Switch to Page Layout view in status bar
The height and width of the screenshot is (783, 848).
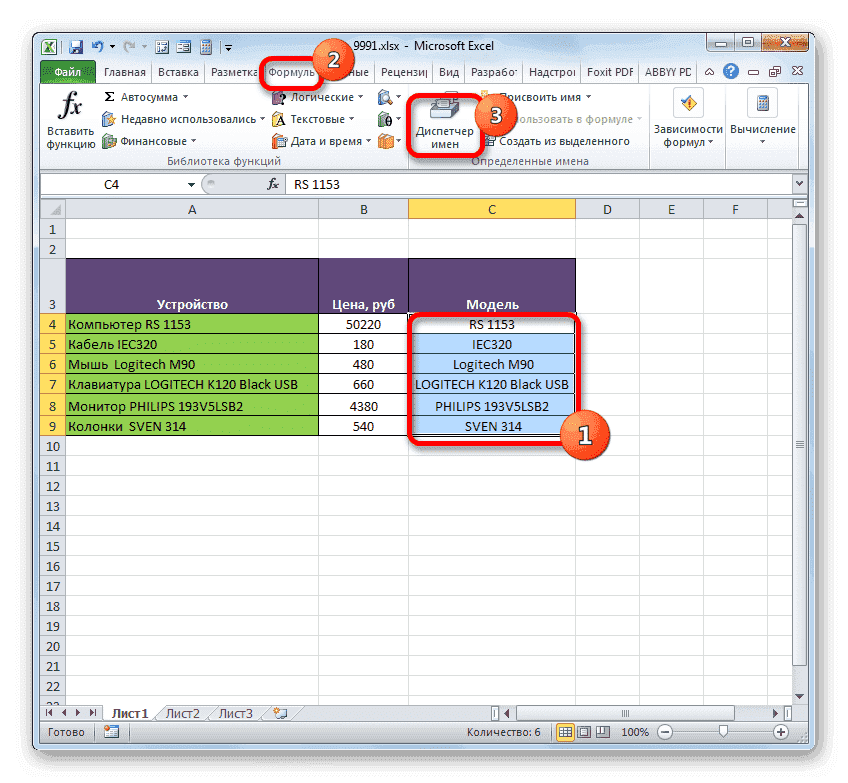[x=583, y=731]
